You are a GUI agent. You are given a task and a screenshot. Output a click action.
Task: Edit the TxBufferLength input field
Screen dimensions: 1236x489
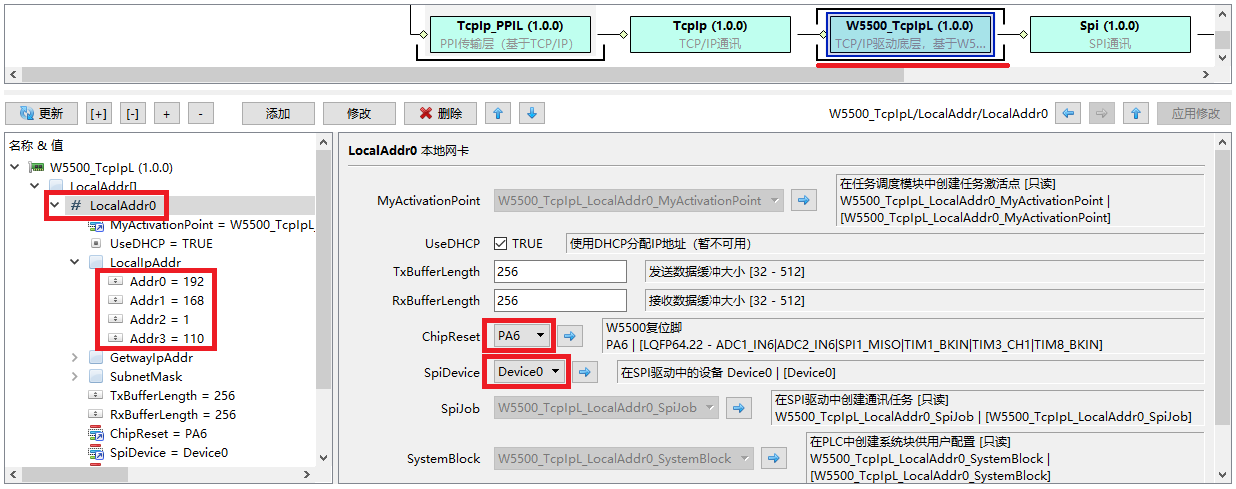562,271
